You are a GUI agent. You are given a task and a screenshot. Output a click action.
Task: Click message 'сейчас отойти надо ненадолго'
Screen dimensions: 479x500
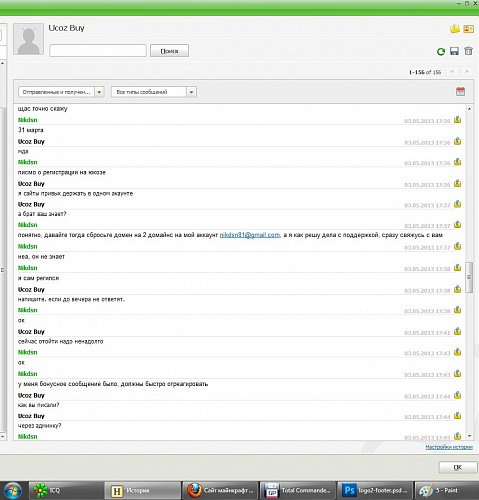tap(60, 341)
